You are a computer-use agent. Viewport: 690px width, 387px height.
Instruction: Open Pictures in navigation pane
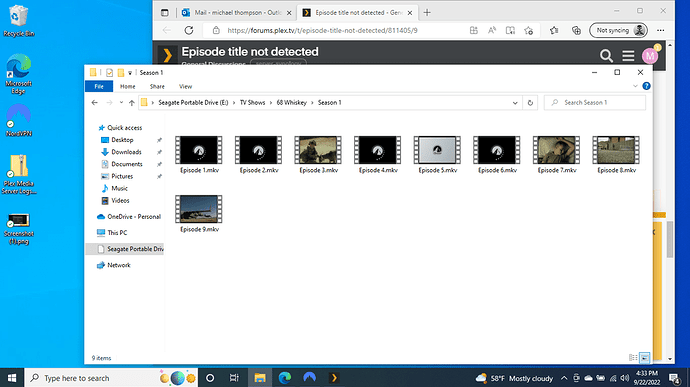[122, 176]
